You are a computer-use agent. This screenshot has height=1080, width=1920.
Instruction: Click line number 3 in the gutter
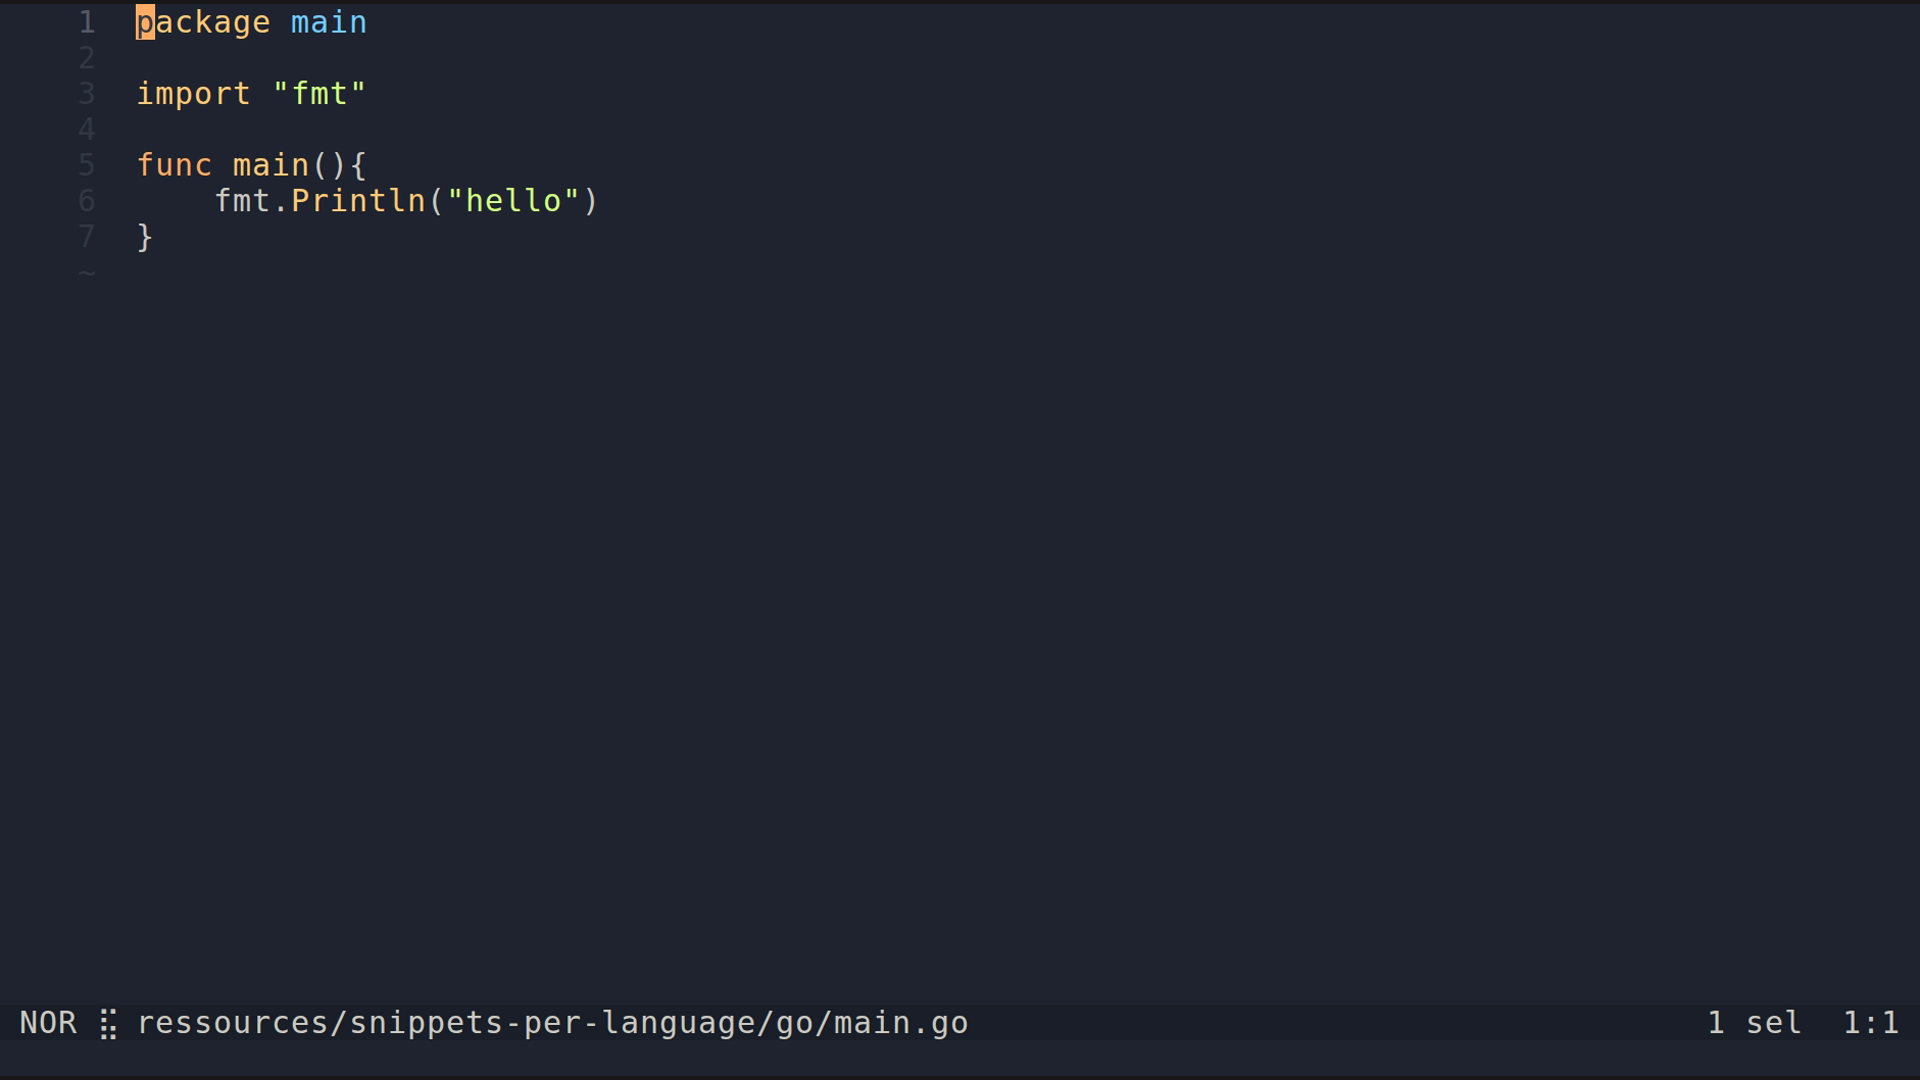[87, 94]
